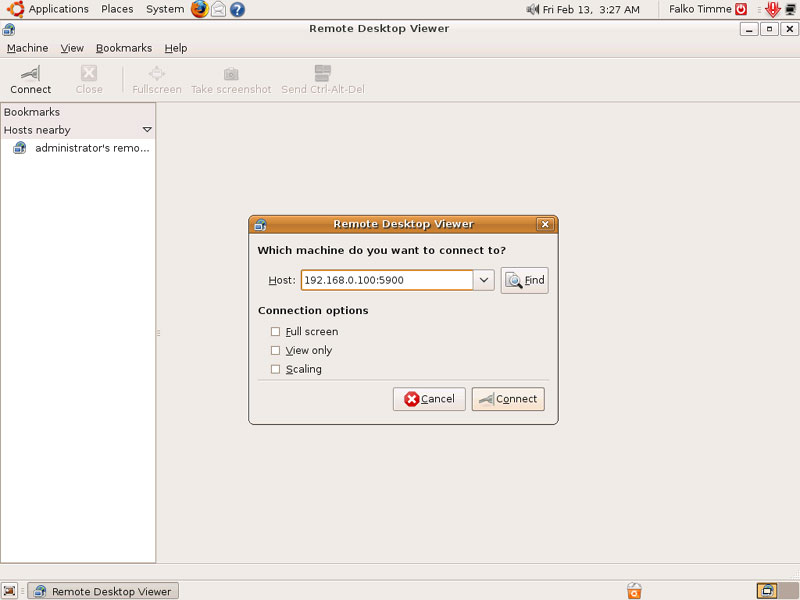The image size is (800, 600).
Task: Open the System menu
Action: 165,9
